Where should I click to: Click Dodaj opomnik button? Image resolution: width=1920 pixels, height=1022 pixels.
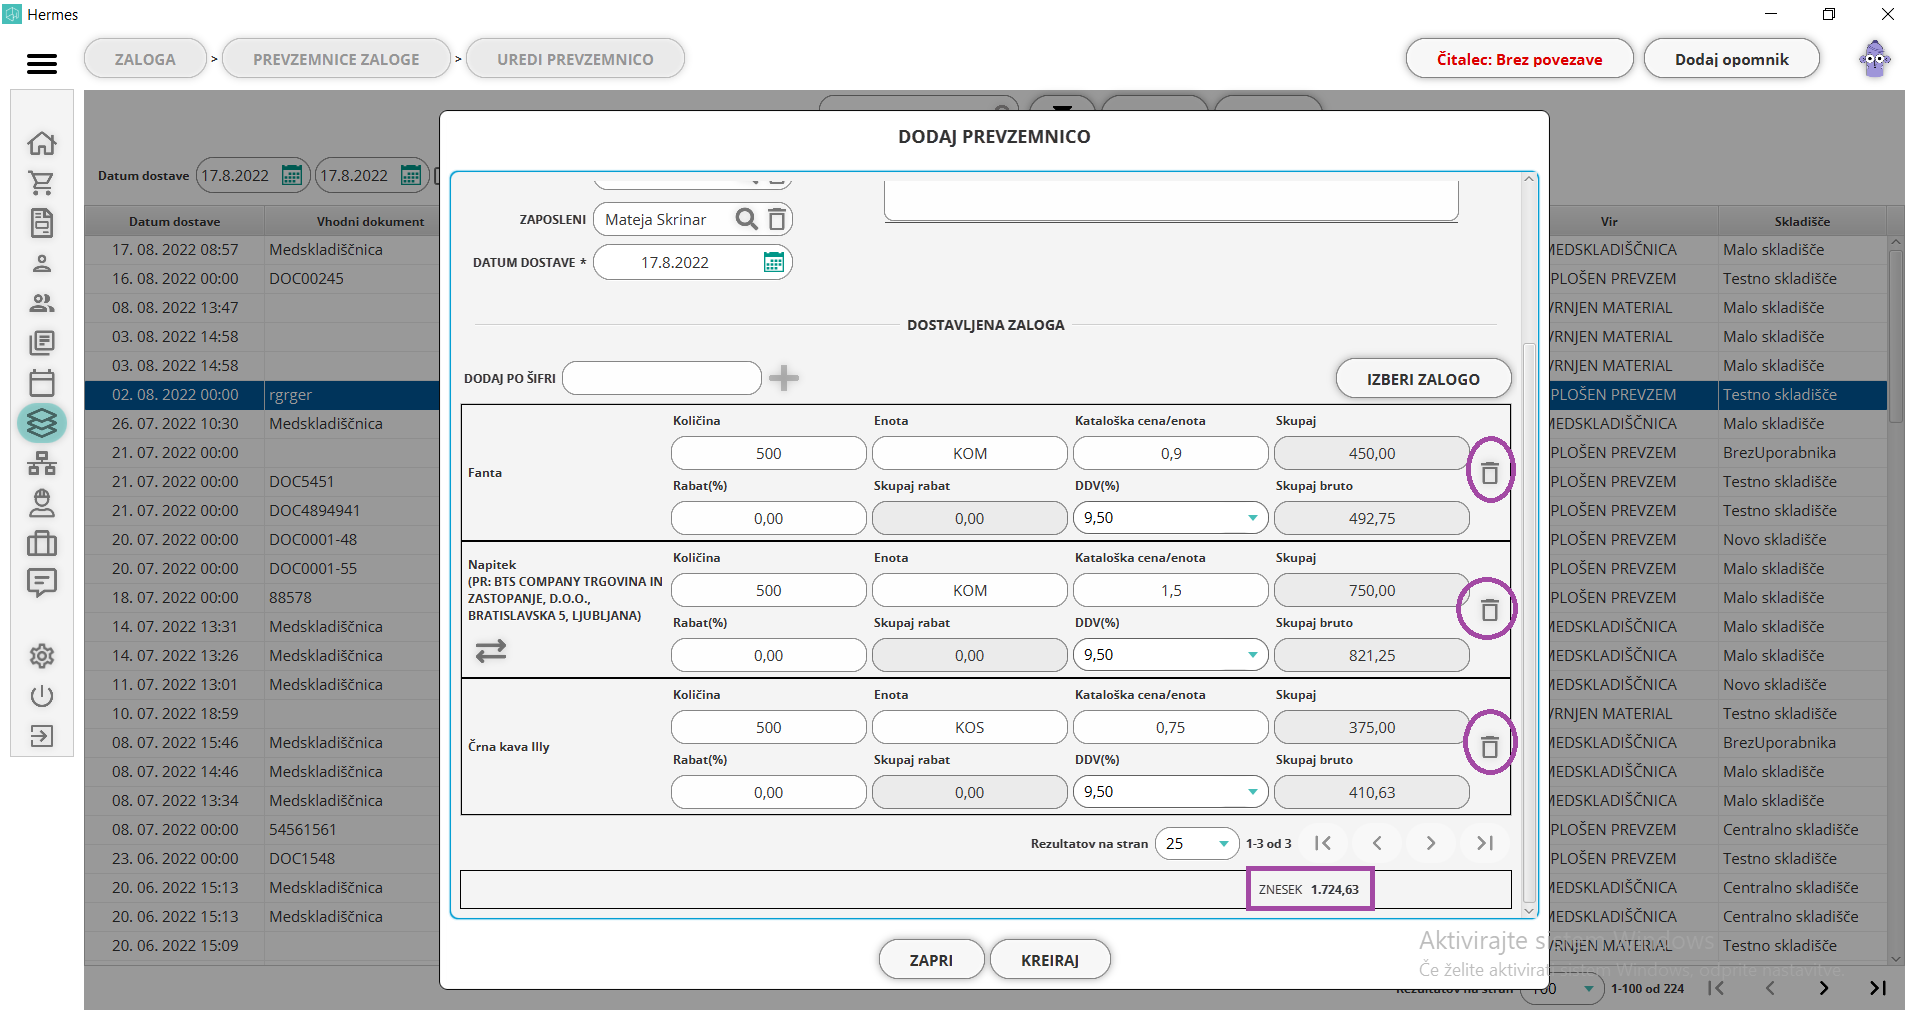pos(1731,59)
